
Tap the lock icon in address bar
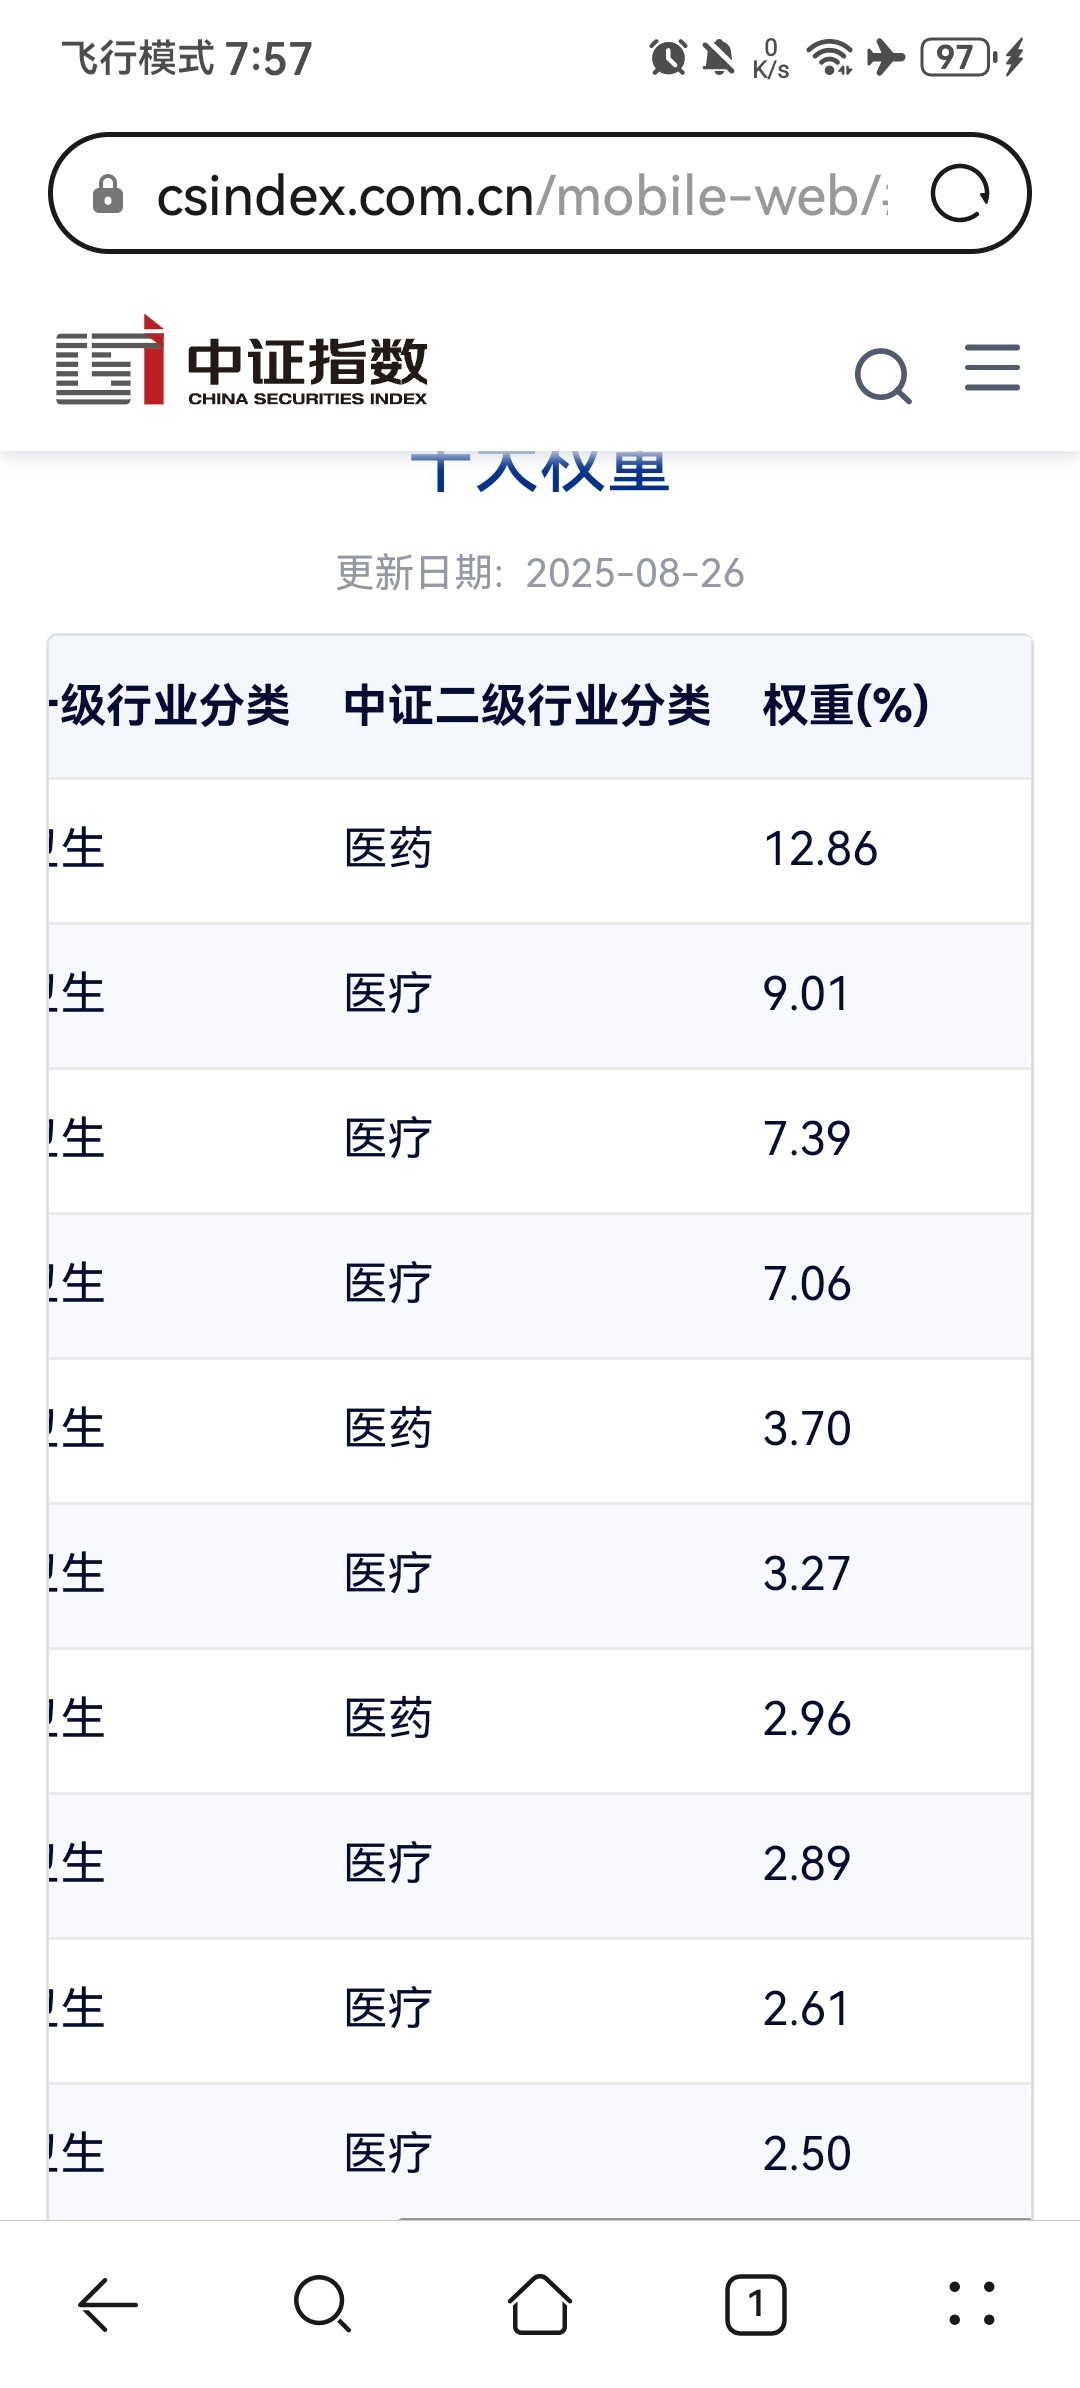[108, 194]
